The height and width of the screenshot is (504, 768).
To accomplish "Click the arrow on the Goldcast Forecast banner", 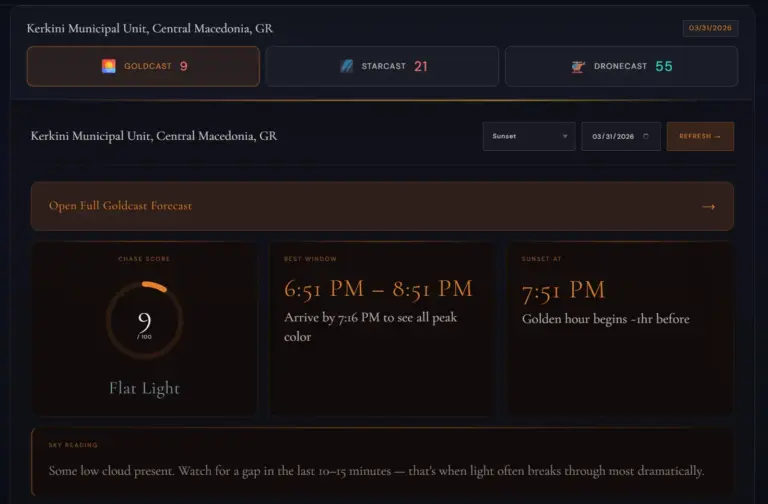I will coord(708,207).
